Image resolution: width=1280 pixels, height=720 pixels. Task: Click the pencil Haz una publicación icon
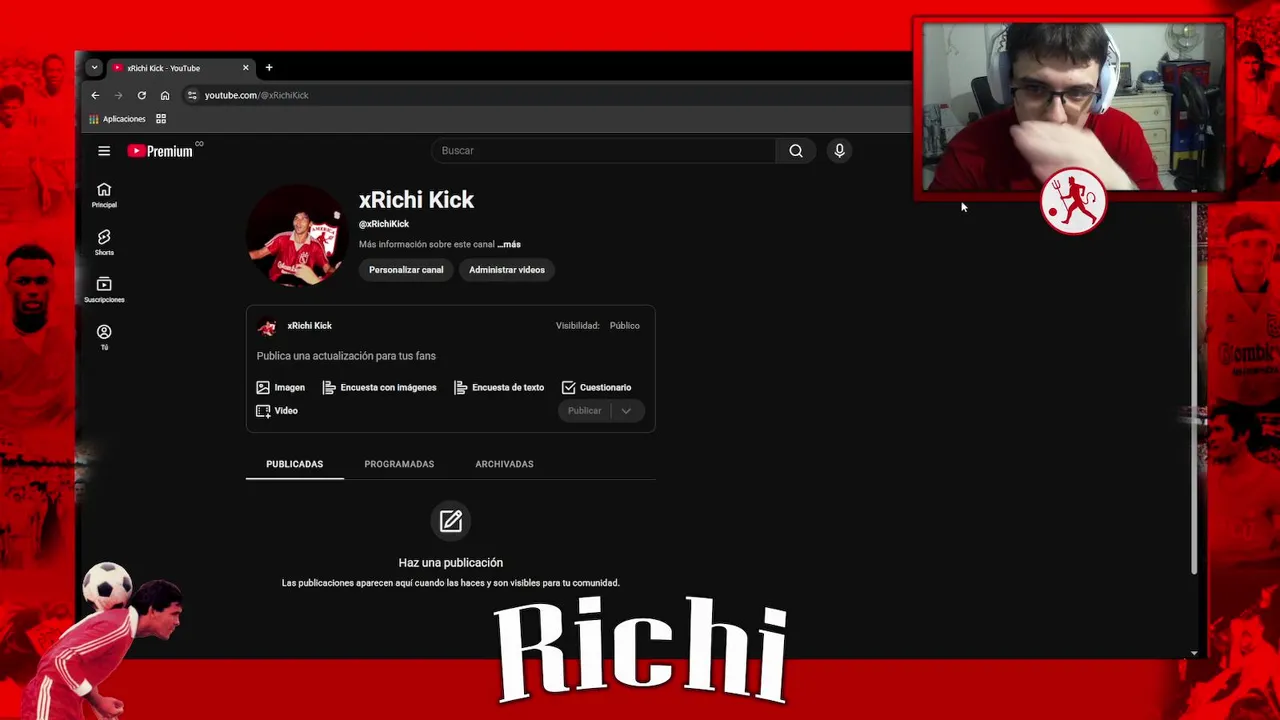click(x=451, y=521)
